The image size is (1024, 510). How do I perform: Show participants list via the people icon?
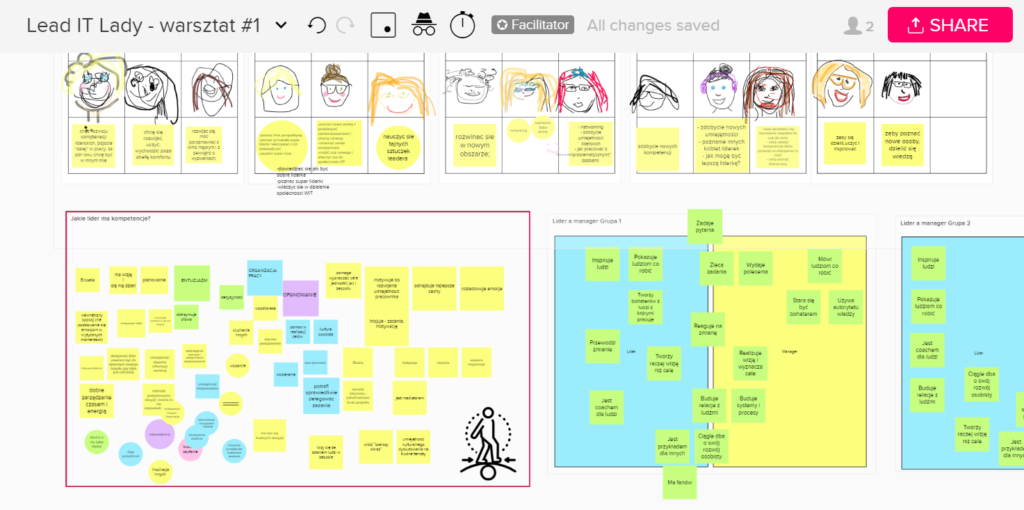[x=858, y=26]
